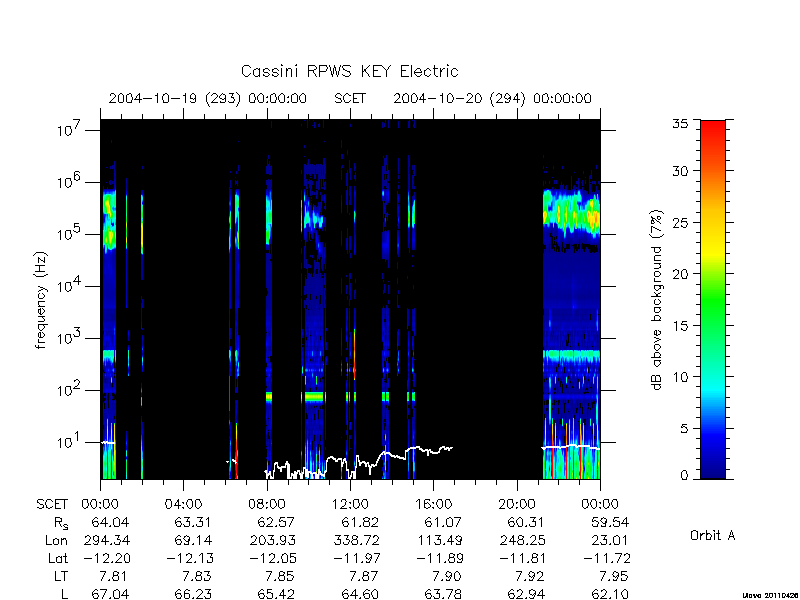This screenshot has width=800, height=600.
Task: Select the end date '2004-10-20 (294) 00:00:00'
Action: pos(492,98)
